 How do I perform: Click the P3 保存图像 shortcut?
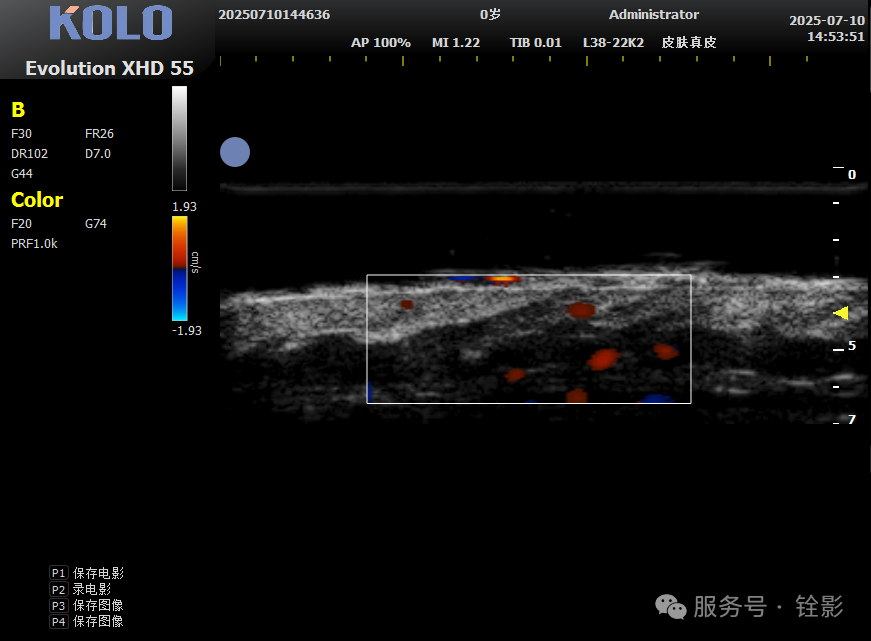(x=87, y=605)
